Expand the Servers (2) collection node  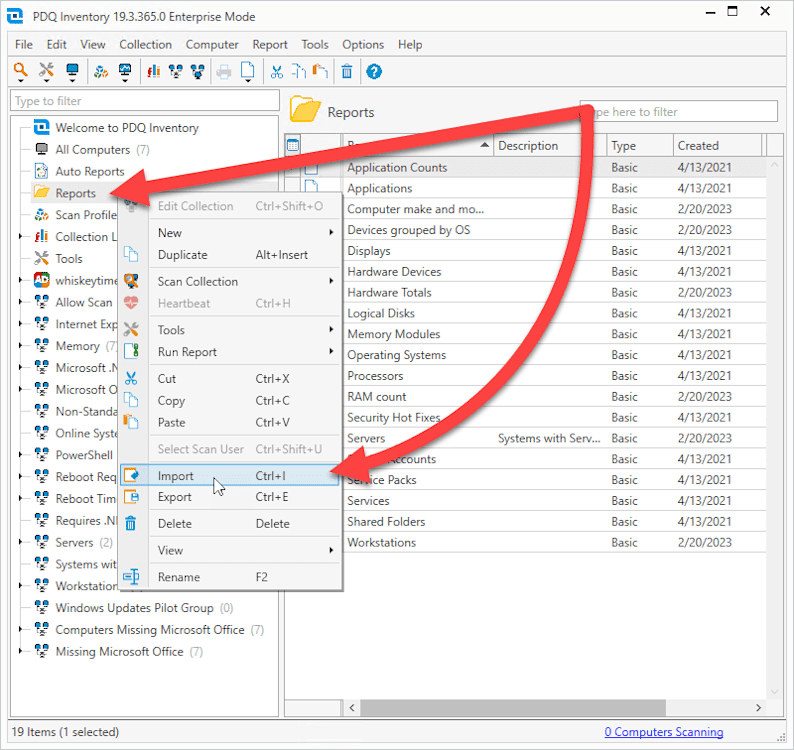(x=20, y=542)
